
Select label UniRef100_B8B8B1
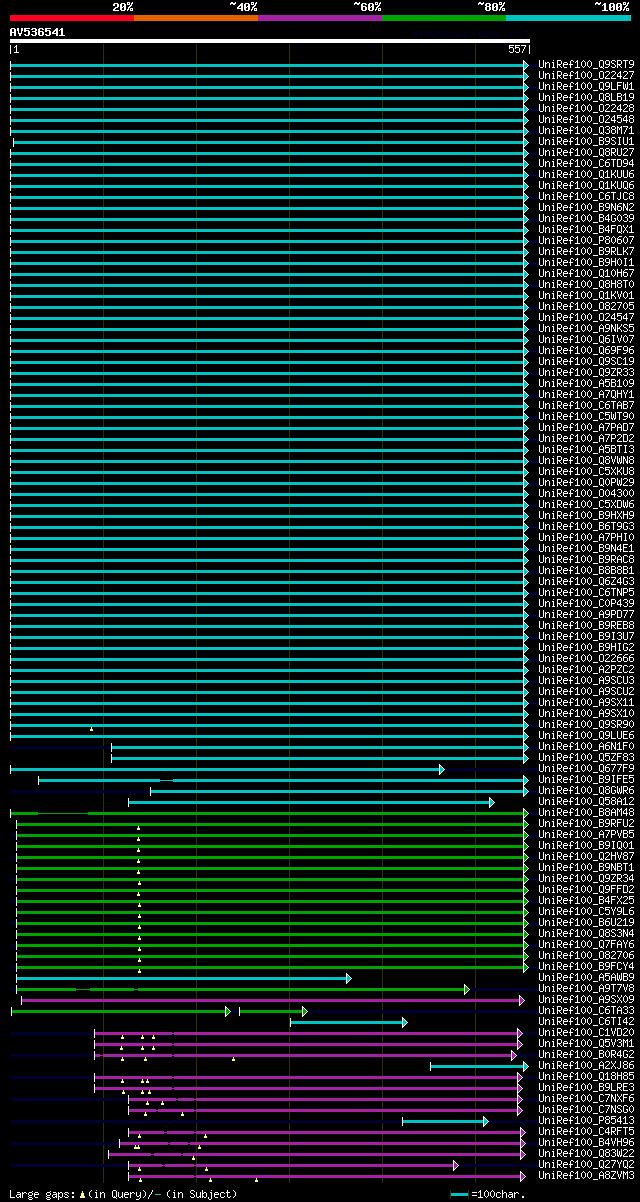(x=586, y=570)
